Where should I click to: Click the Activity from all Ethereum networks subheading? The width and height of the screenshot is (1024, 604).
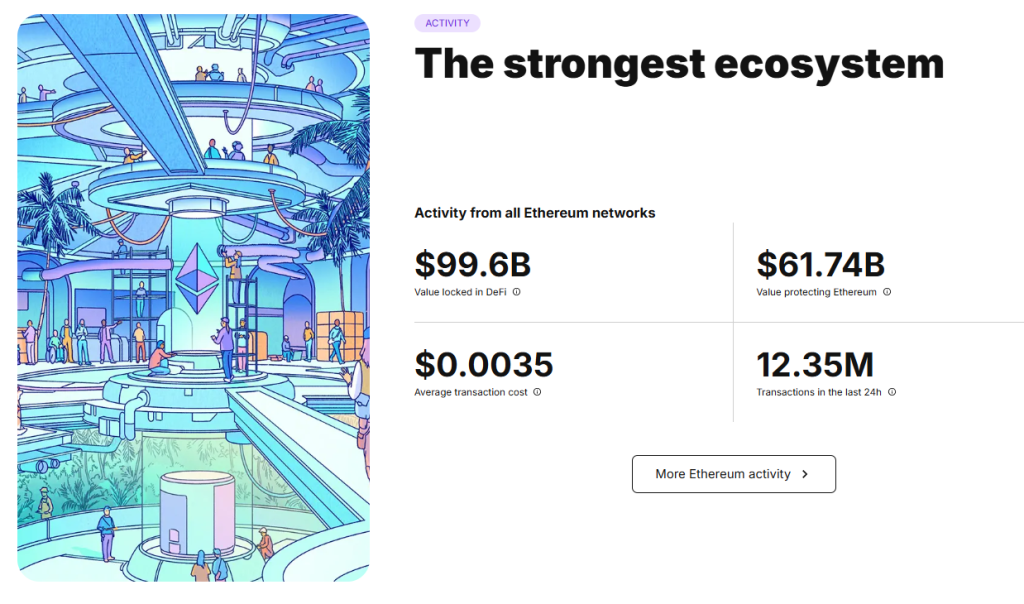tap(535, 213)
